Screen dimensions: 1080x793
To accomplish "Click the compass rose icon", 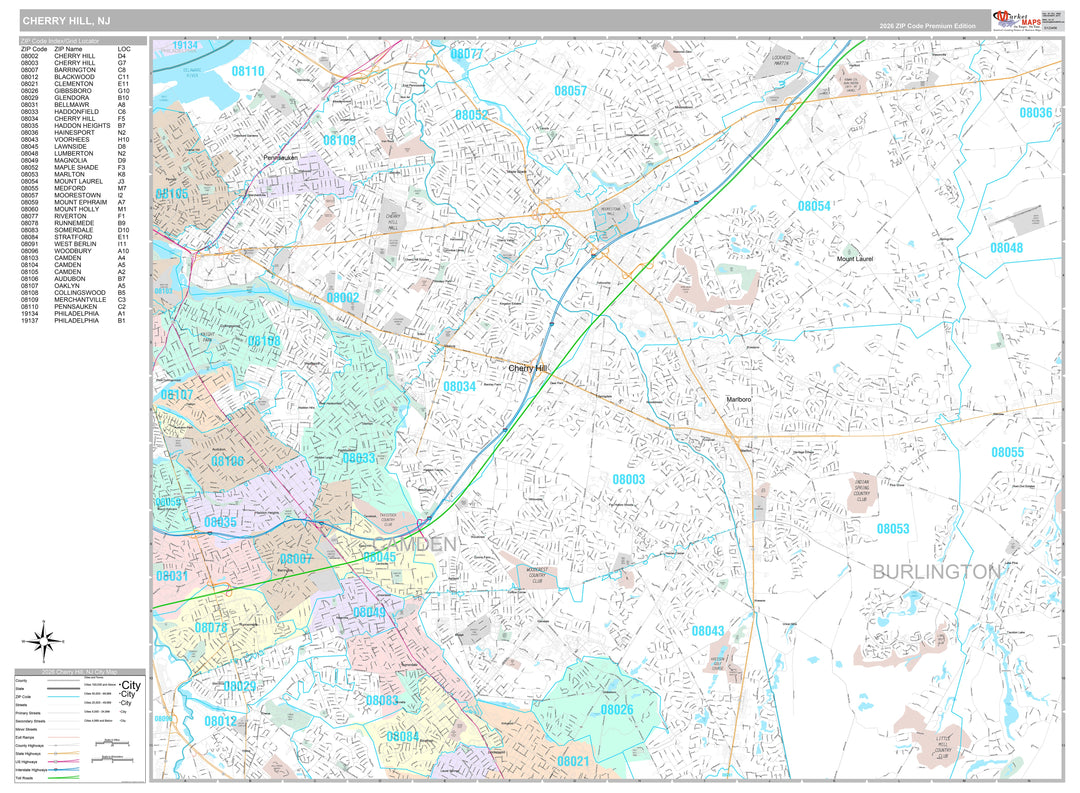I will 44,641.
